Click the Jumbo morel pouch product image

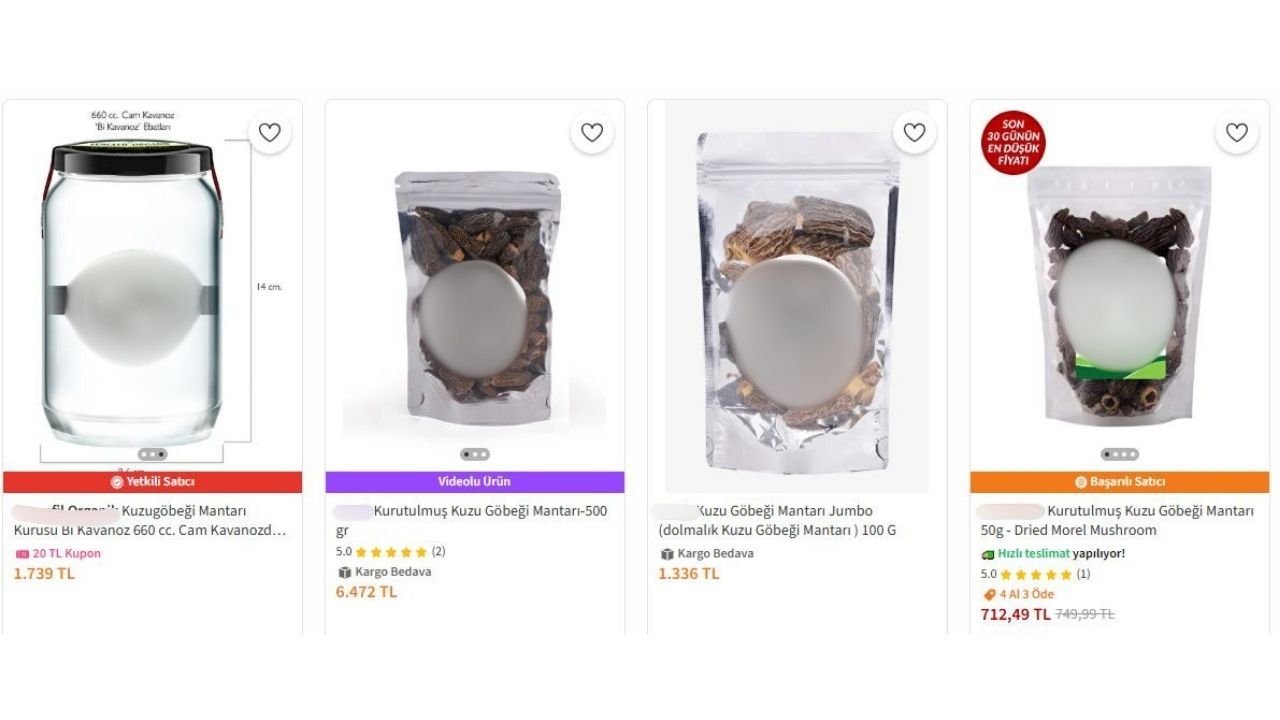(796, 300)
